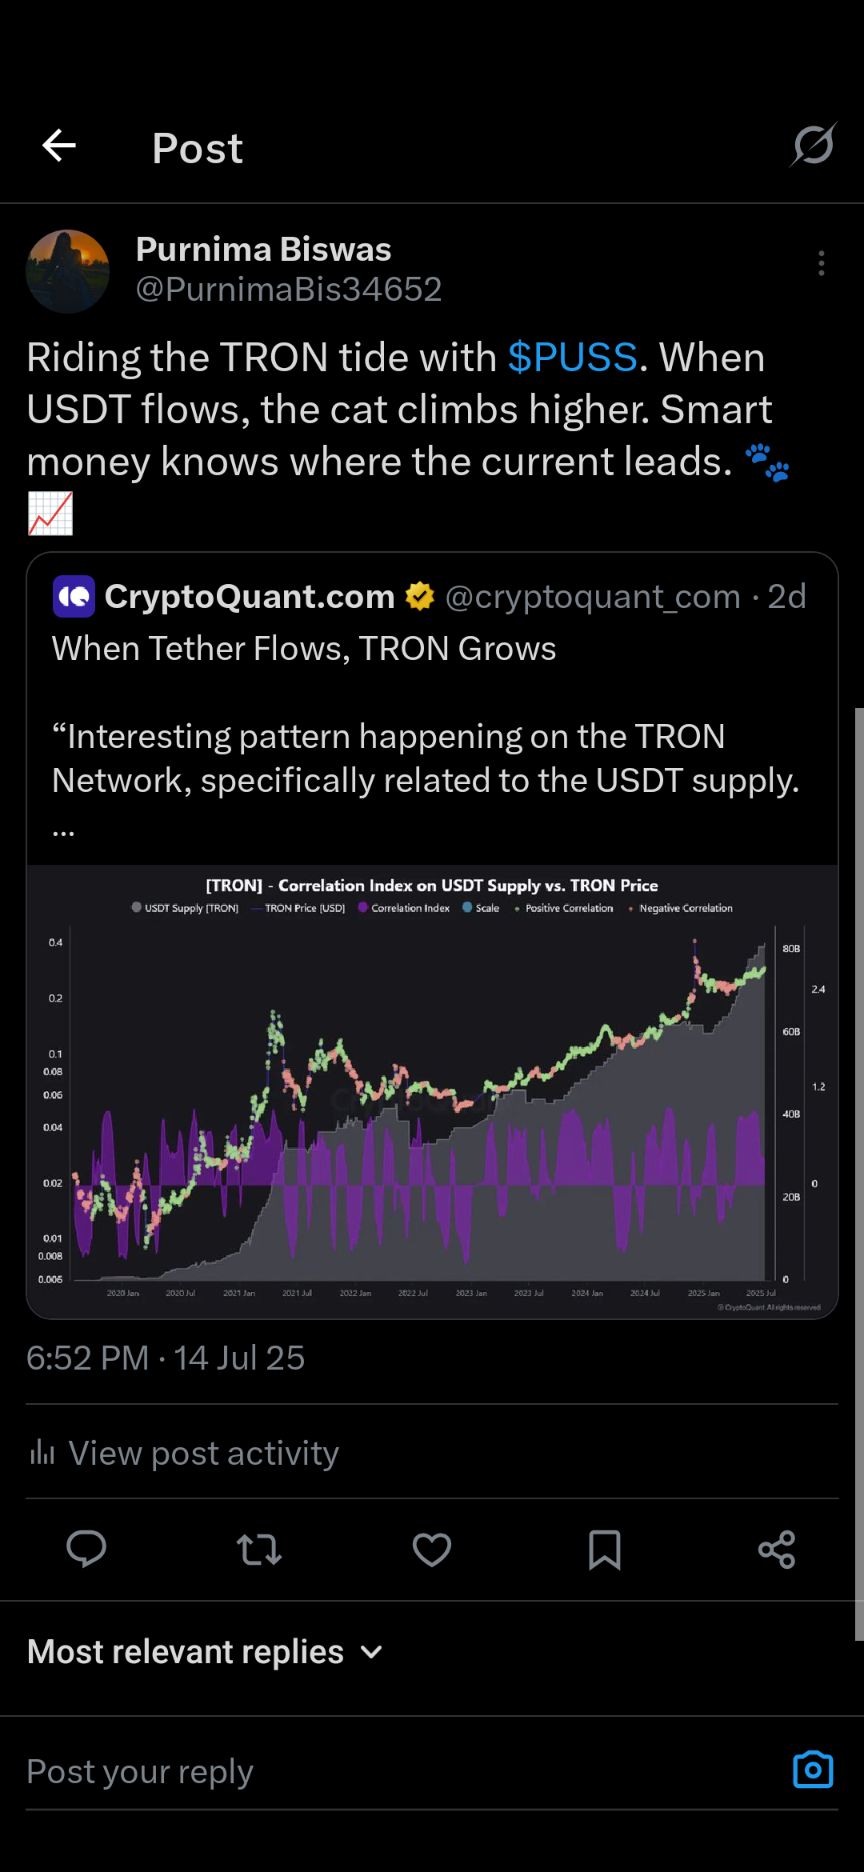Viewport: 864px width, 1872px height.
Task: Open the CryptoQuant logo avatar
Action: click(73, 596)
